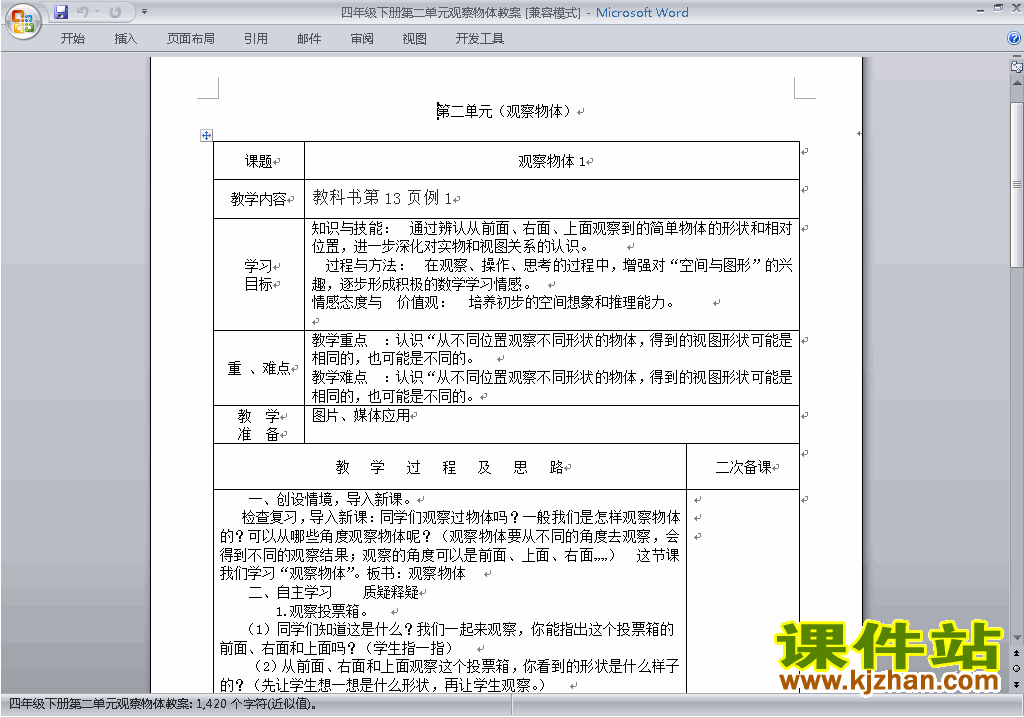
Task: Open the Office Button menu
Action: click(24, 22)
